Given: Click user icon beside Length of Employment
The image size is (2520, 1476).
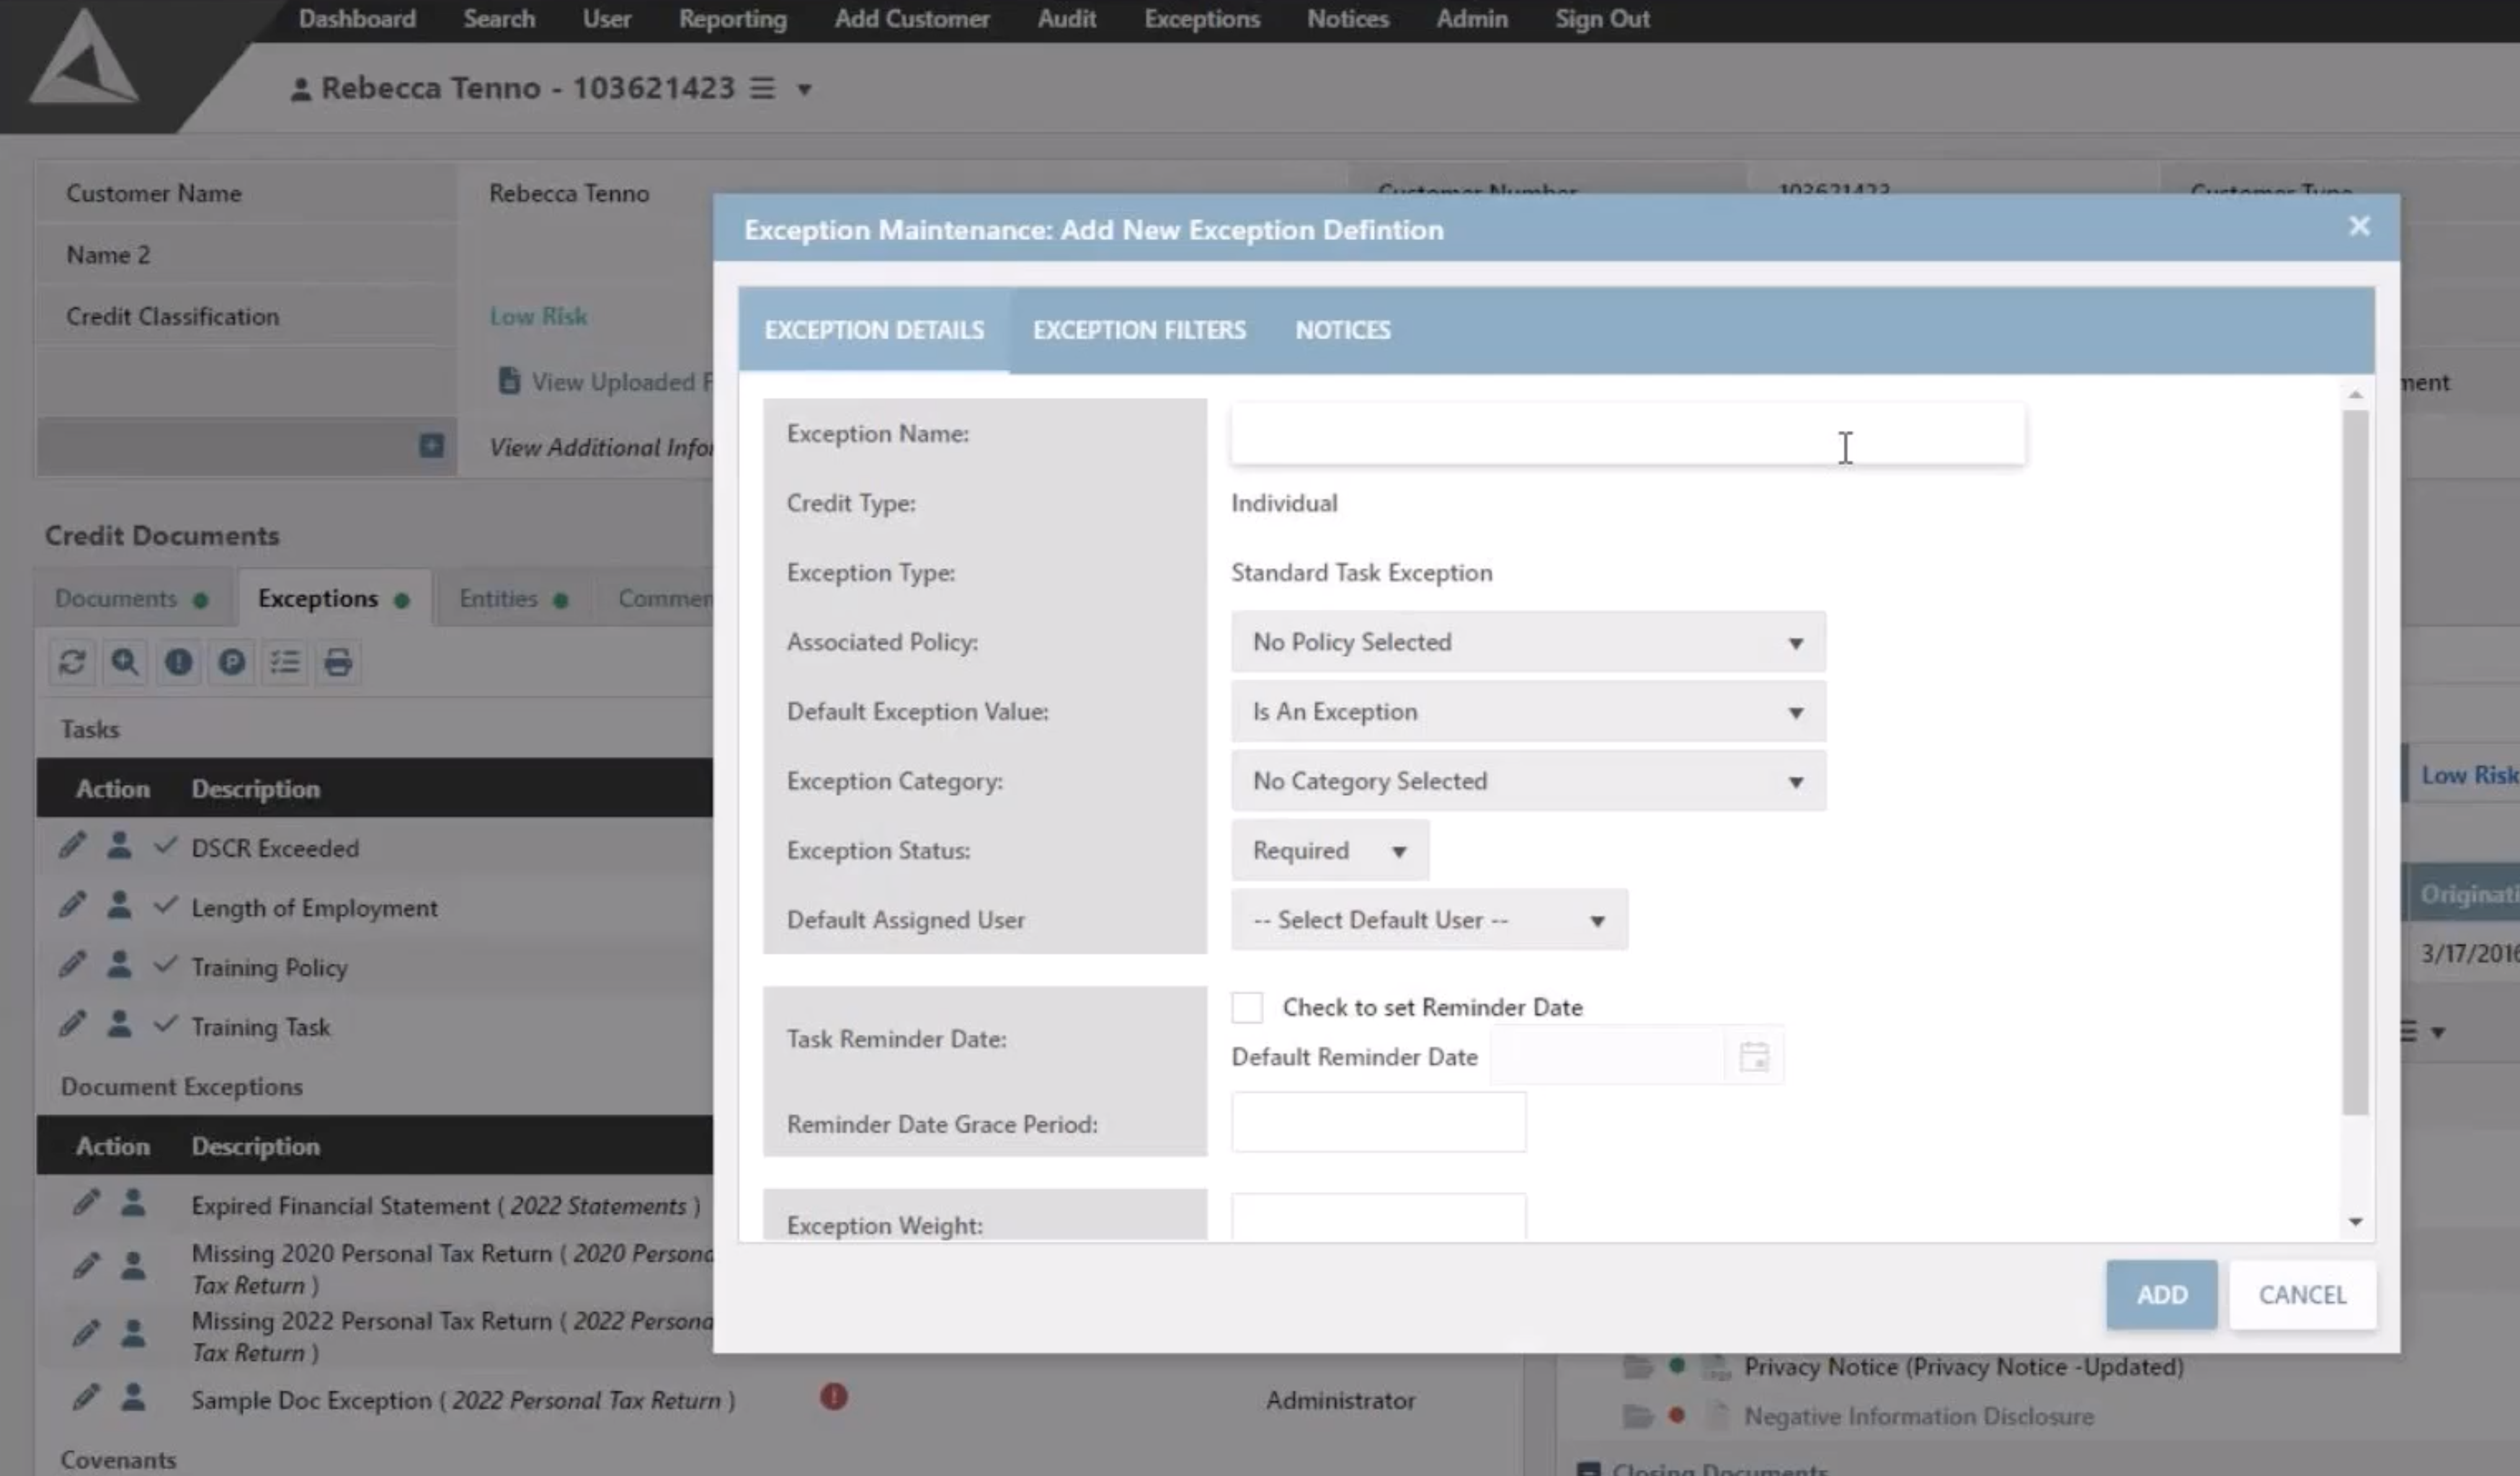Looking at the screenshot, I should [x=119, y=906].
